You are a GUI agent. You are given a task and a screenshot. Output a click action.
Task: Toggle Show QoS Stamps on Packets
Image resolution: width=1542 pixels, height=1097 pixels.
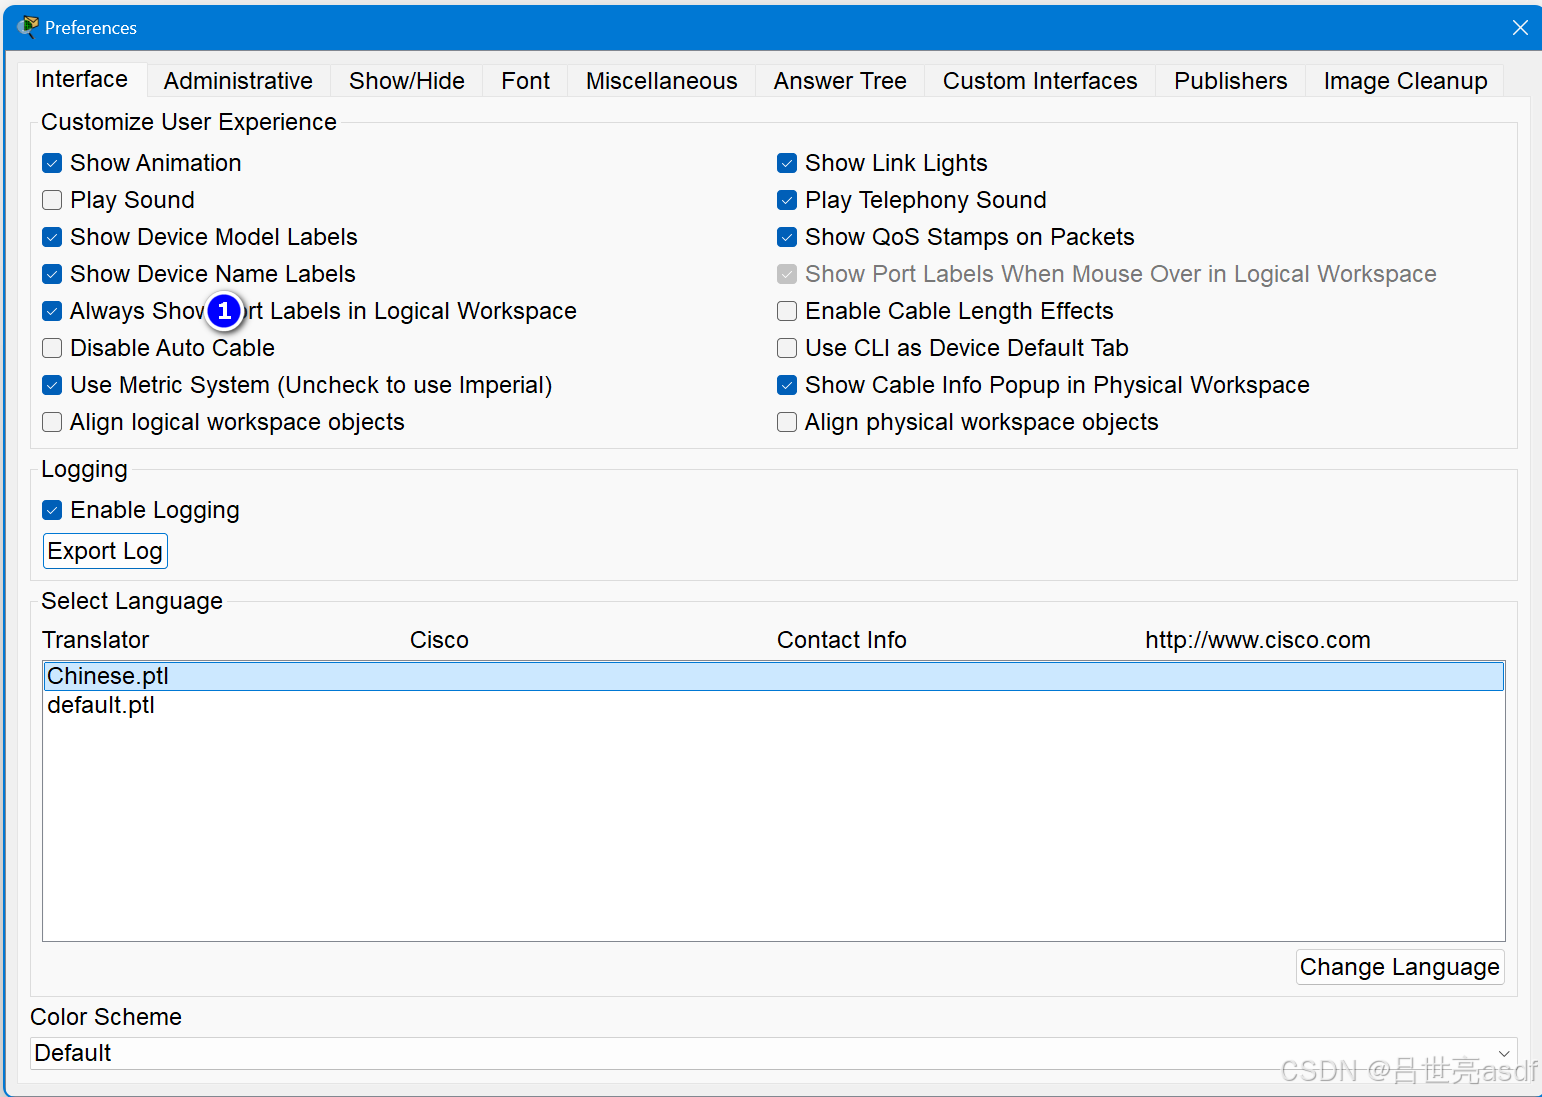pyautogui.click(x=787, y=237)
